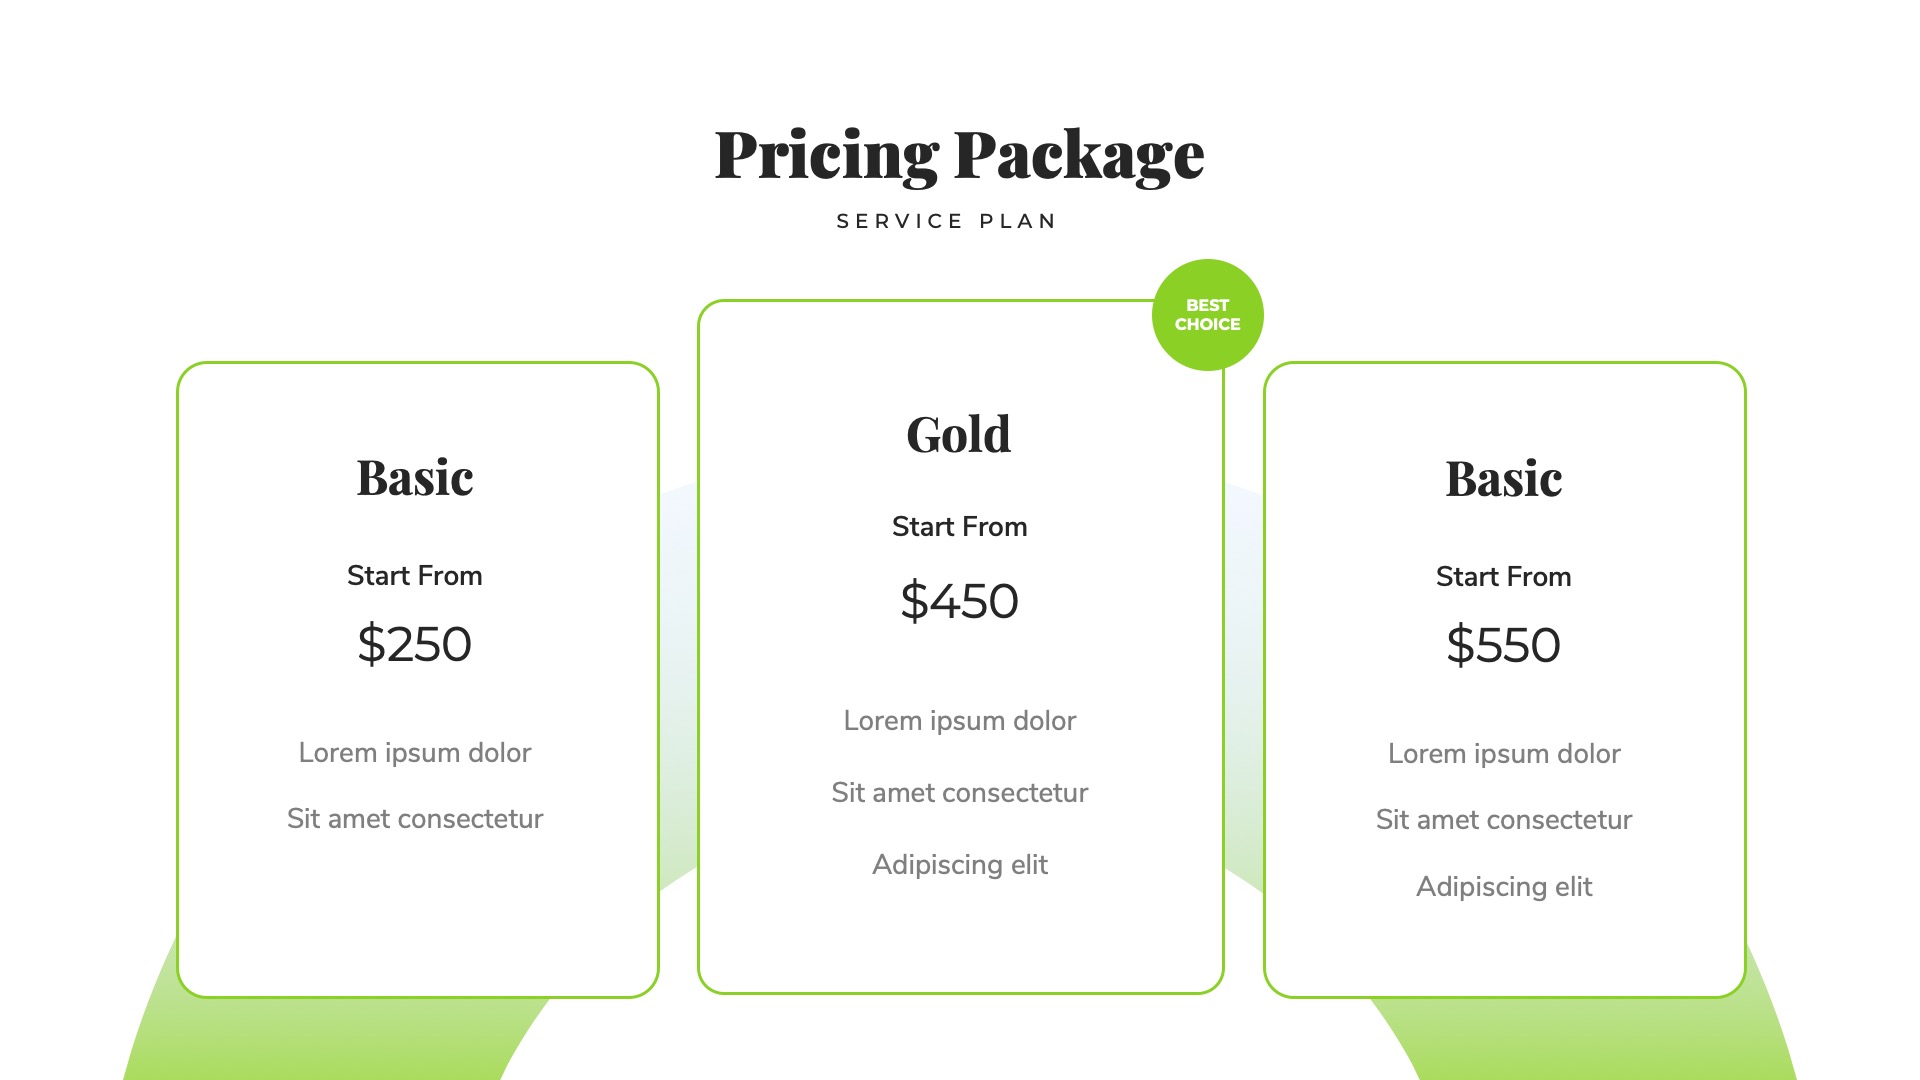Click Sit amet consectetur in the $550 card
Screen dimensions: 1920x1080
click(x=1503, y=820)
